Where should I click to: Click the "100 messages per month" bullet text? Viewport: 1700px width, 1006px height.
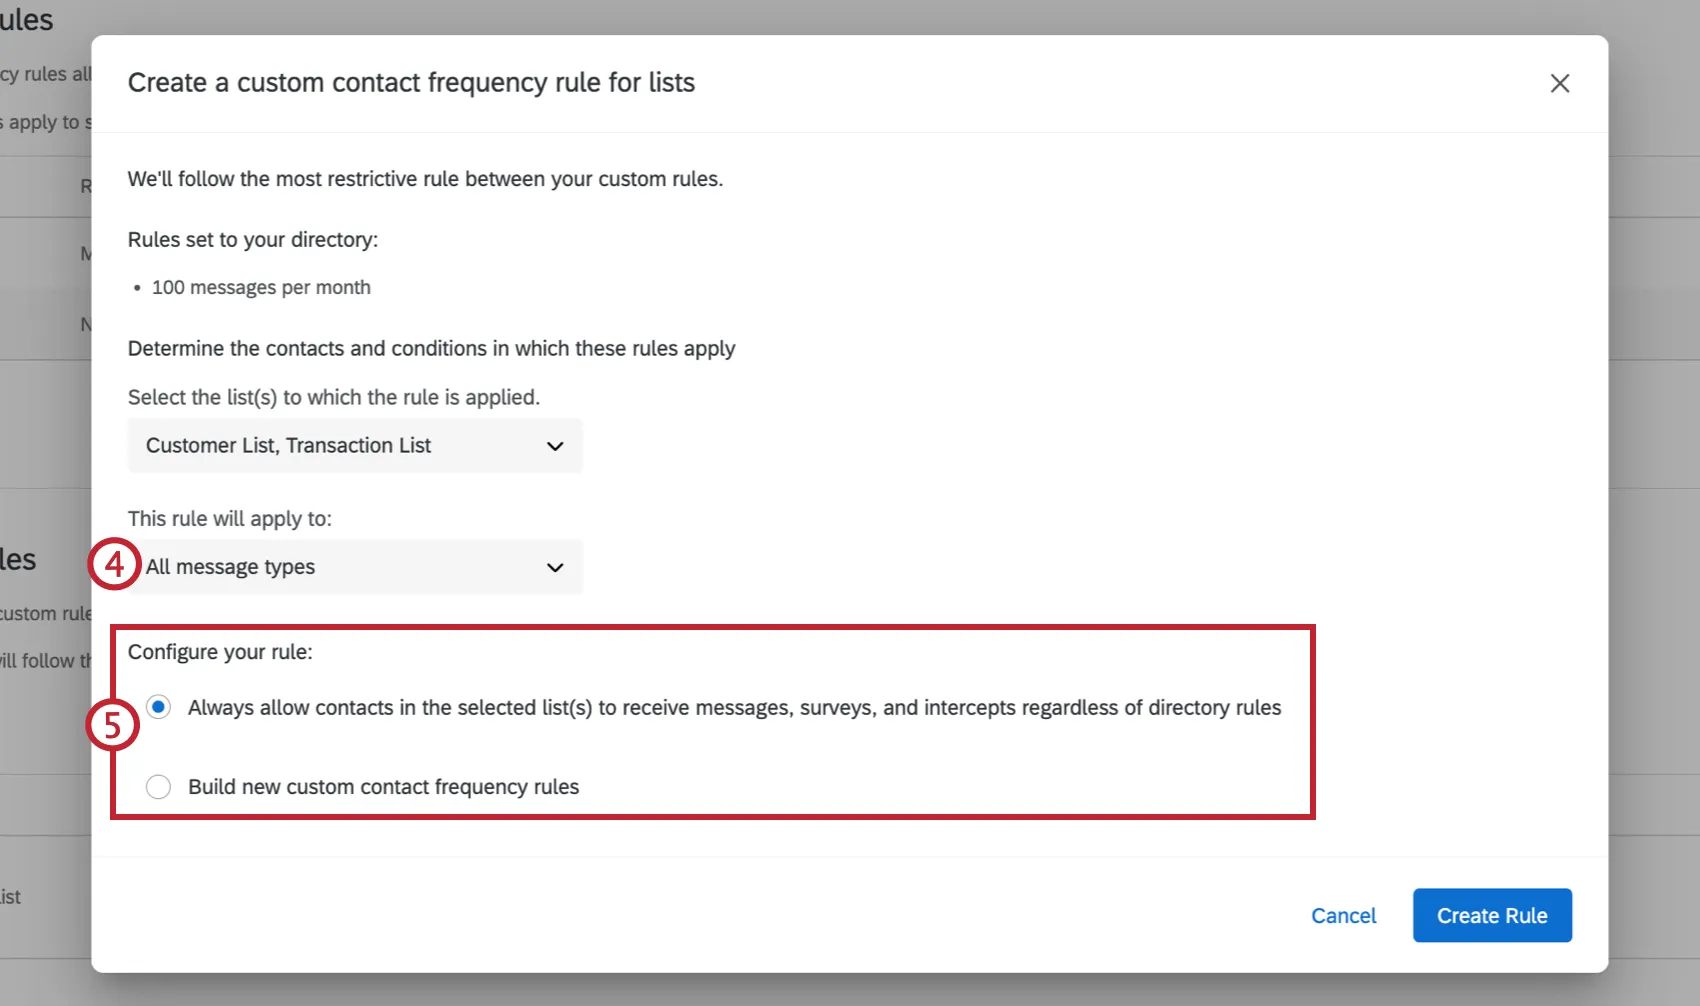coord(260,287)
